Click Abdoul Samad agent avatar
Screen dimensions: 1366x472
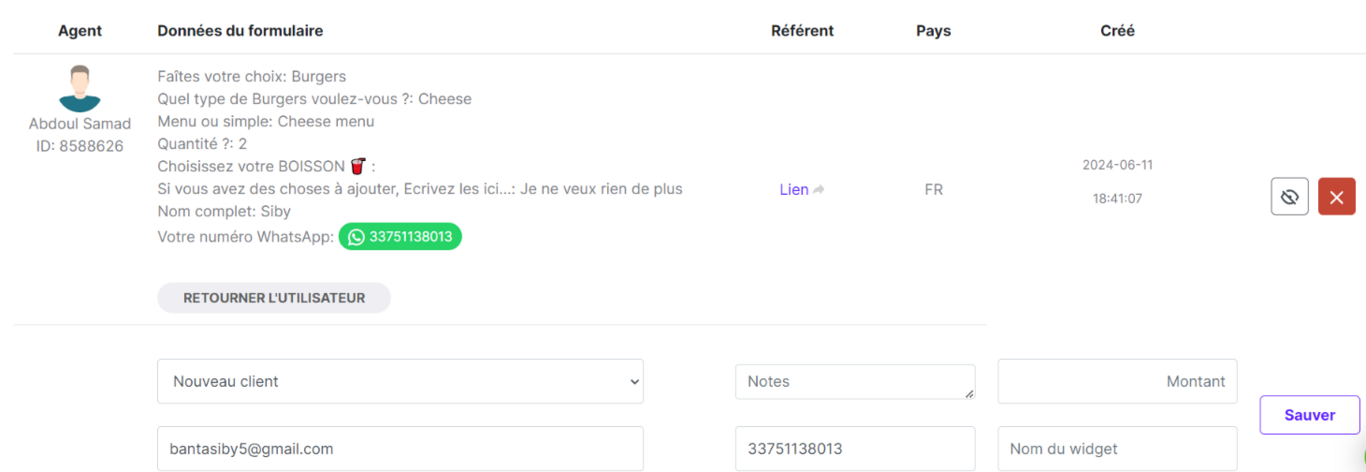pos(79,88)
